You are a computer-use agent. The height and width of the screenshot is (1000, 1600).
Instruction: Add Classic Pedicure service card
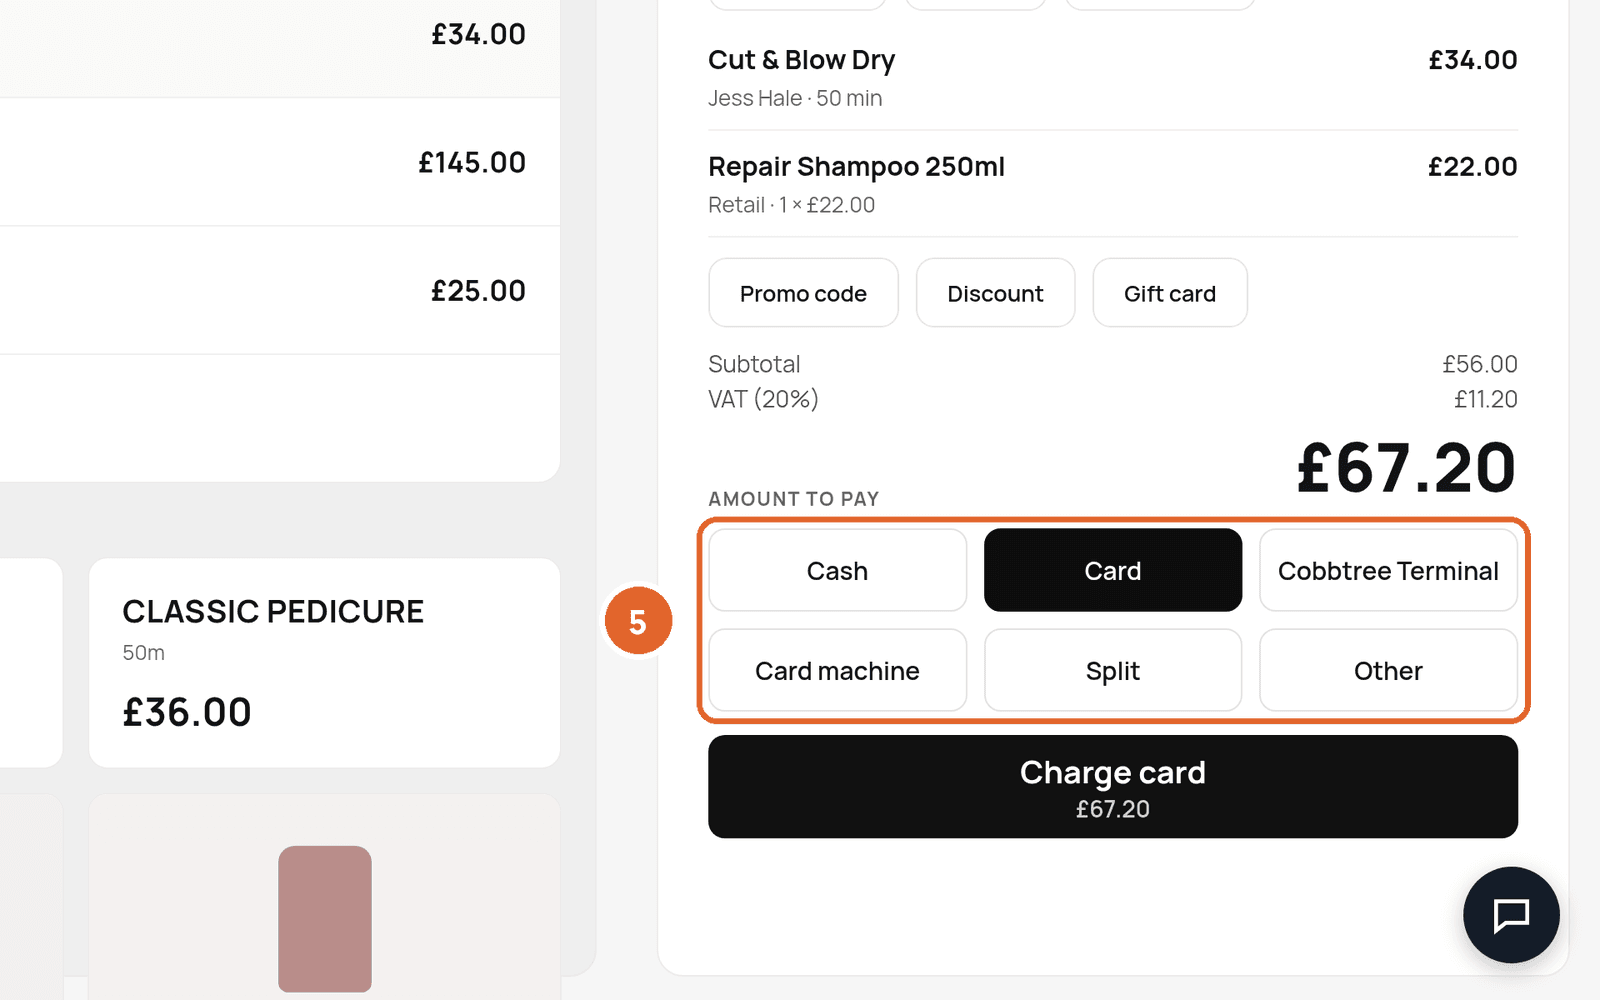pos(324,663)
